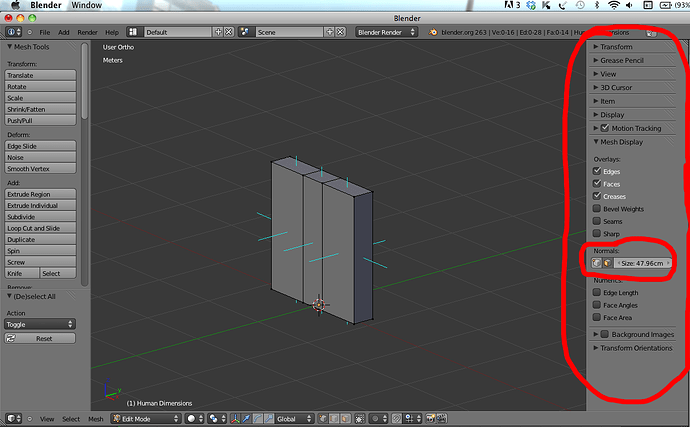
Task: Open the Mesh menu in viewport header
Action: click(x=96, y=419)
